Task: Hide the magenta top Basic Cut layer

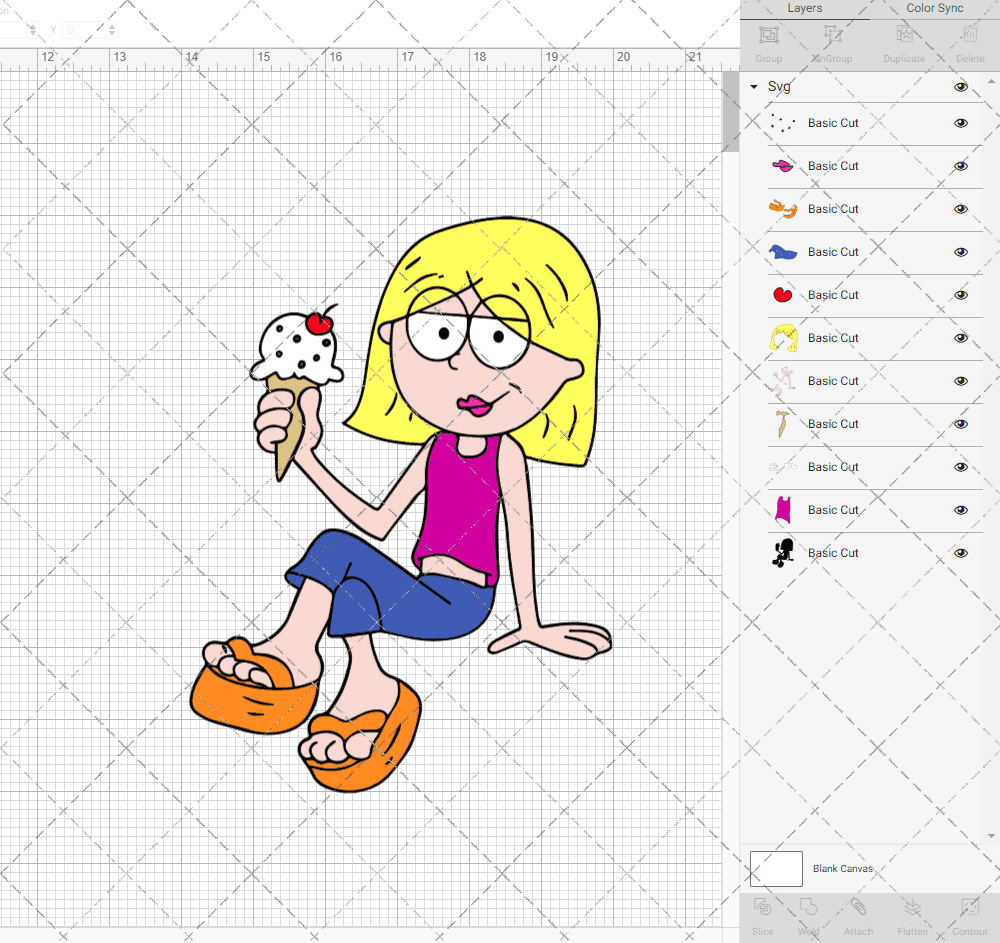Action: [x=960, y=510]
